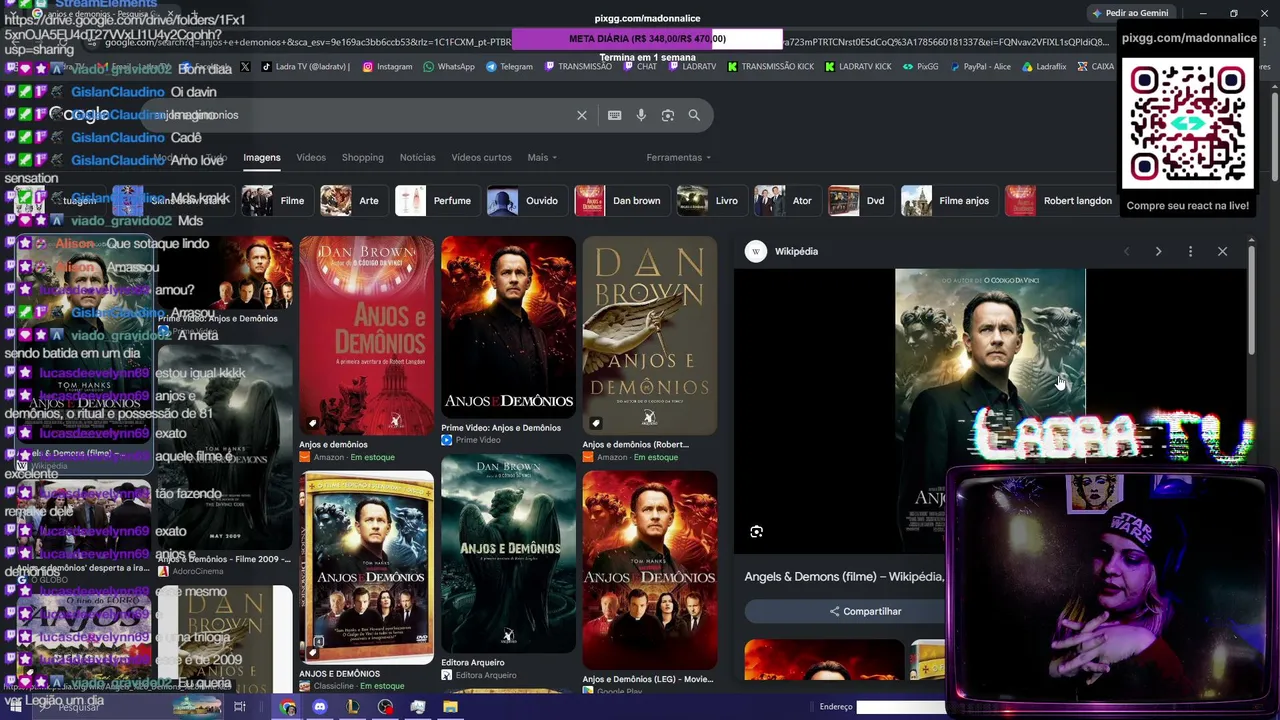Screen dimensions: 1280x720
Task: Open the beige Dan Brown book cover thumbnail
Action: (650, 335)
